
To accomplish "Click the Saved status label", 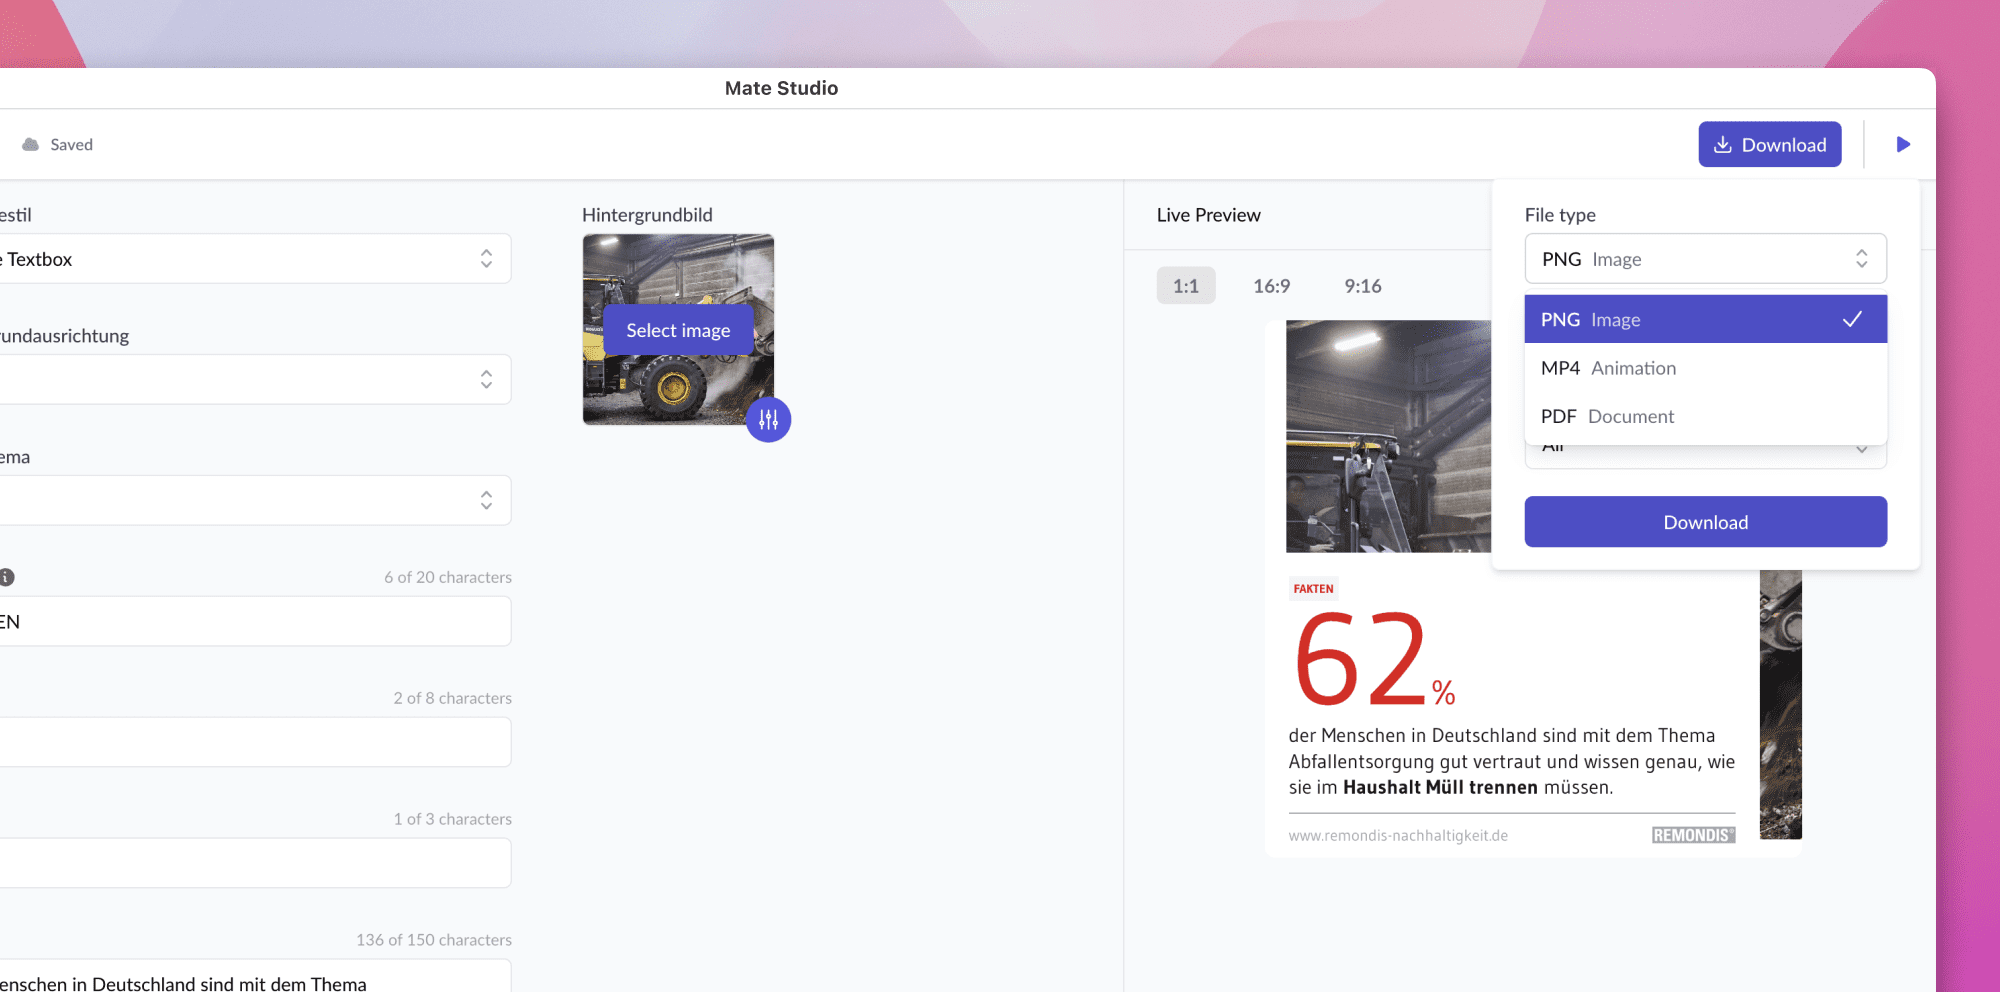I will tap(72, 145).
